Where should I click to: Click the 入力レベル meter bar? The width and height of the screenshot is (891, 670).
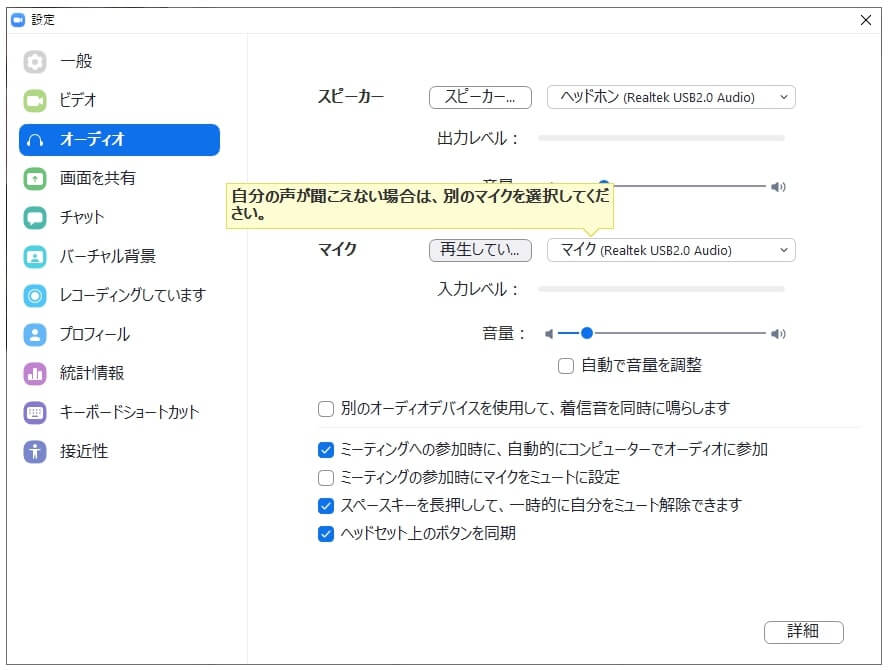[661, 289]
